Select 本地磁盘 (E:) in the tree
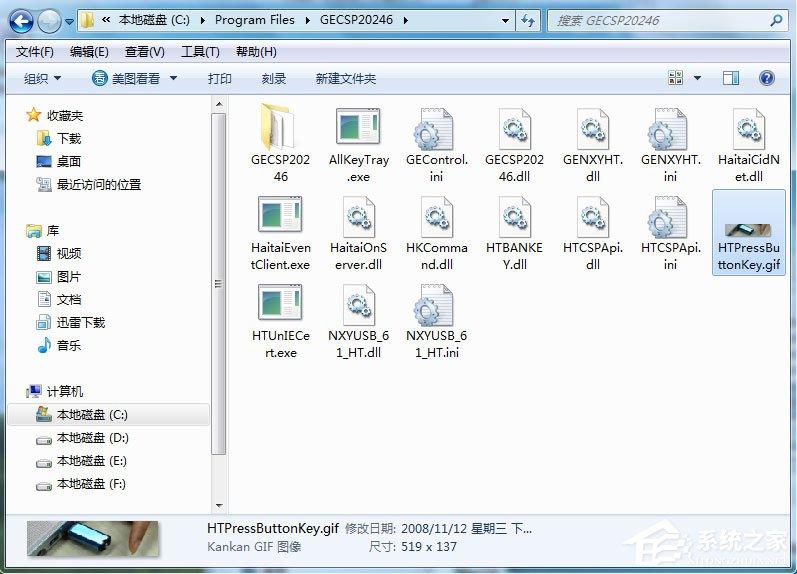 tap(91, 461)
